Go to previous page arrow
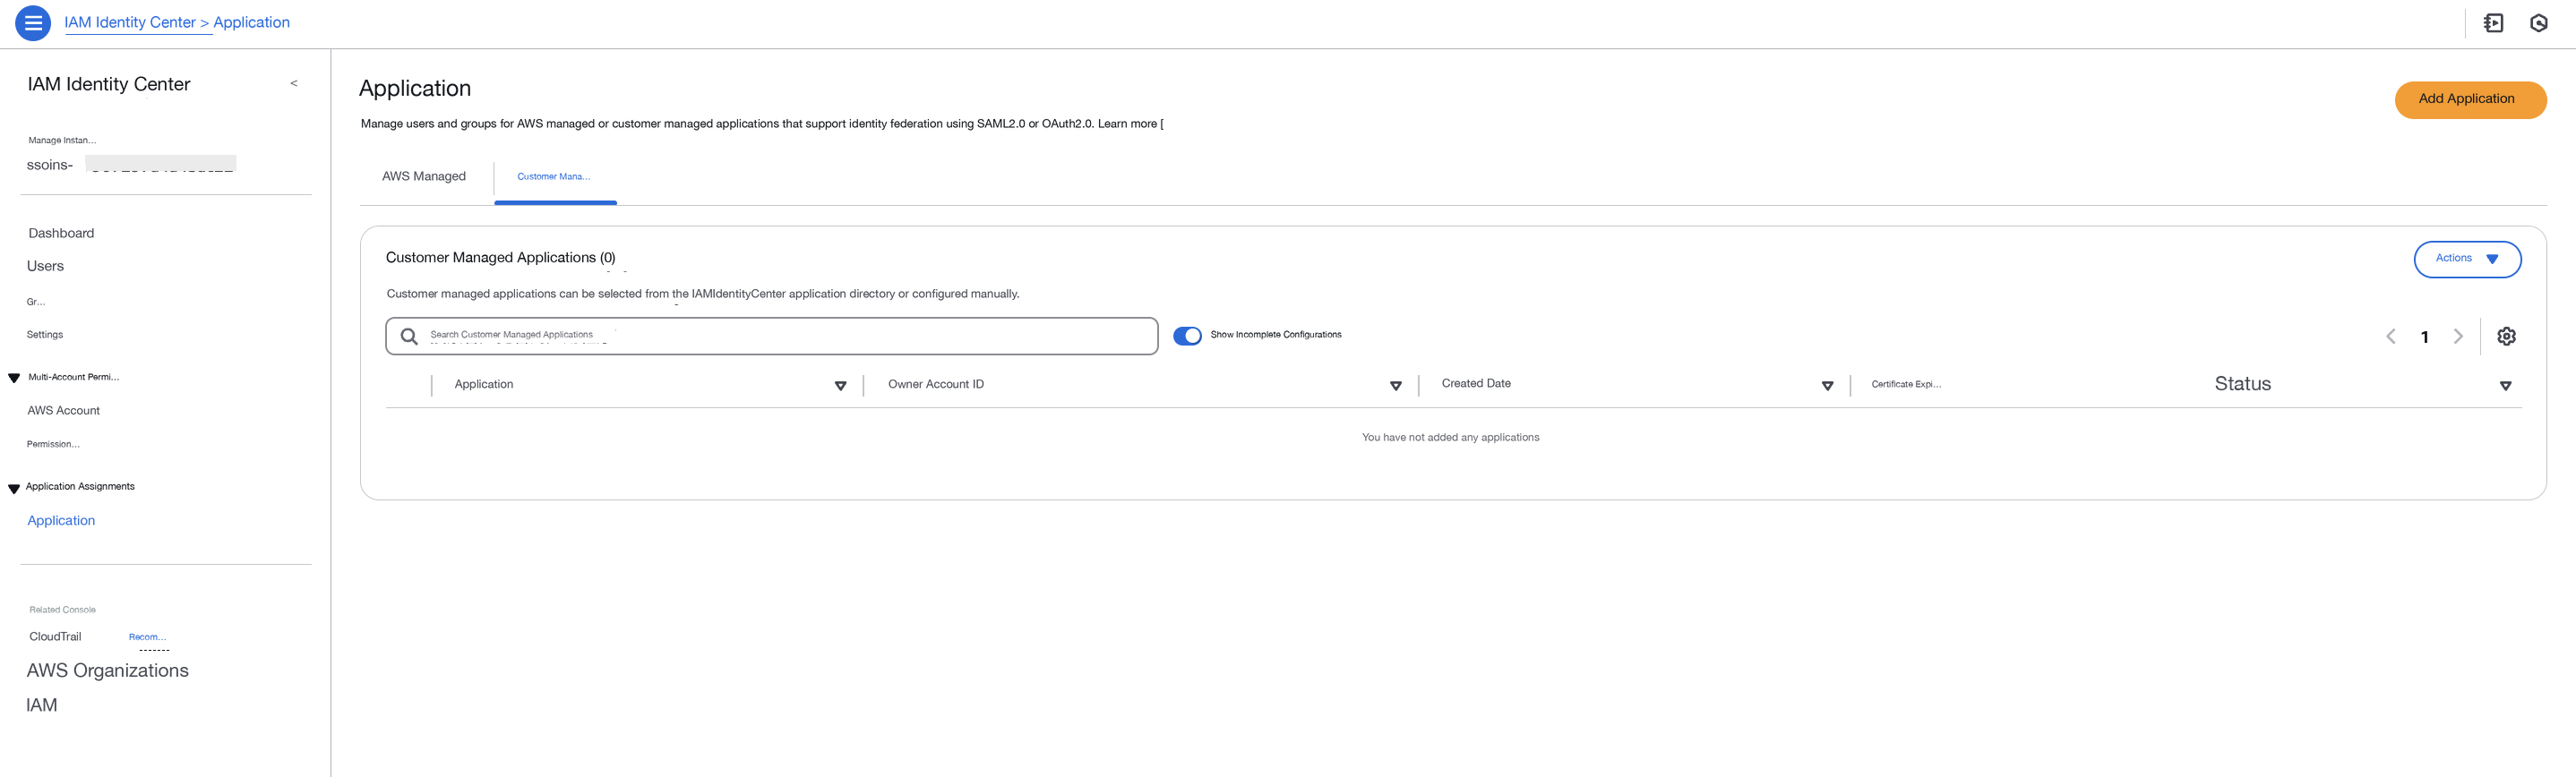This screenshot has width=2576, height=777. 2391,336
